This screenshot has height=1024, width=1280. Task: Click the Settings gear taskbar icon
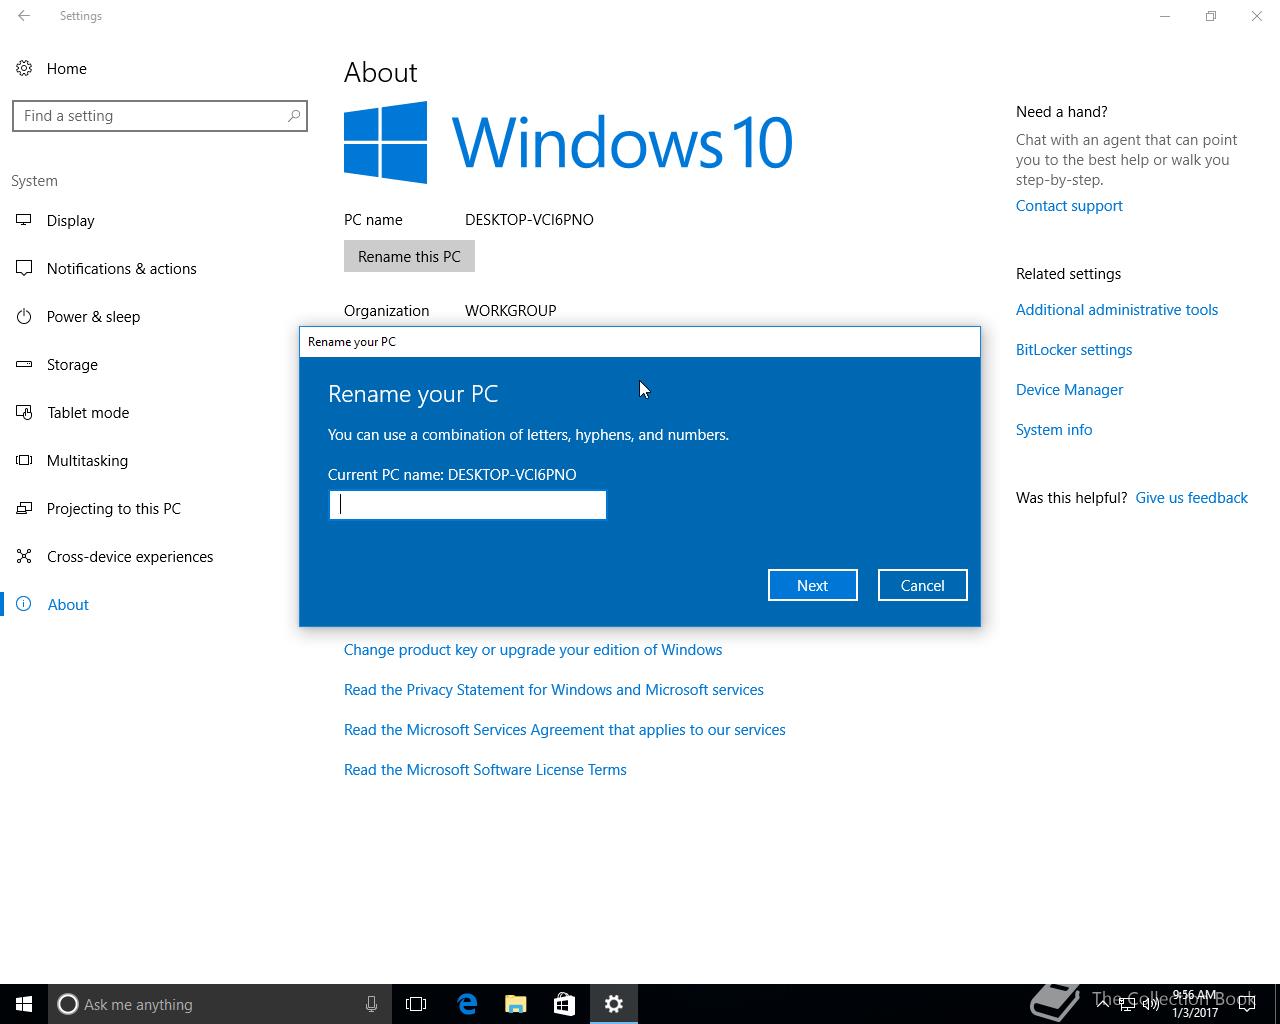click(614, 1004)
